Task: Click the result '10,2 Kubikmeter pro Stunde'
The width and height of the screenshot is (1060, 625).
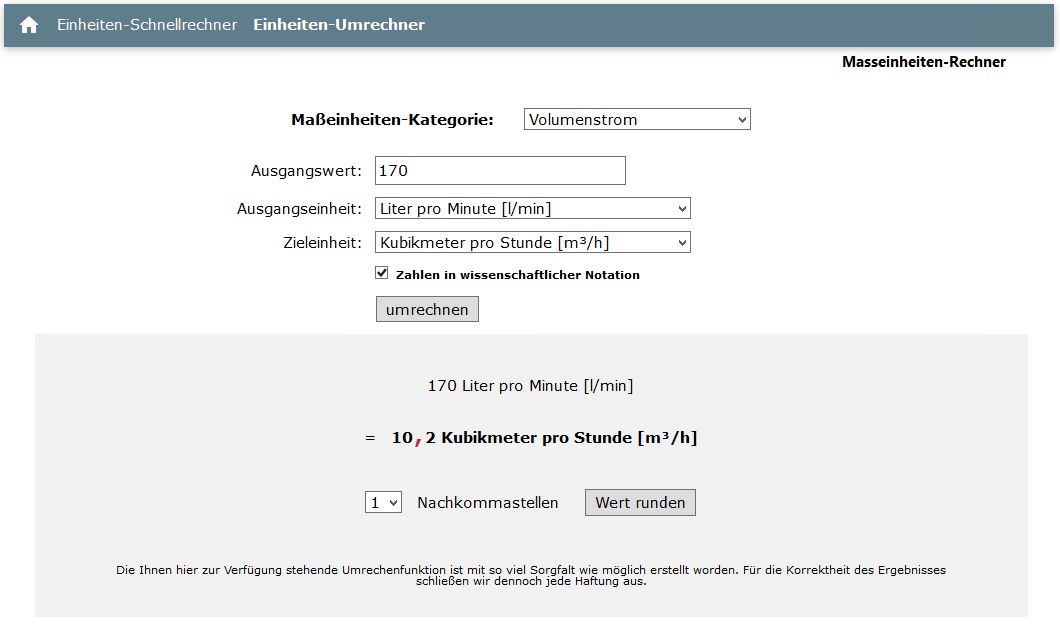Action: pos(544,438)
